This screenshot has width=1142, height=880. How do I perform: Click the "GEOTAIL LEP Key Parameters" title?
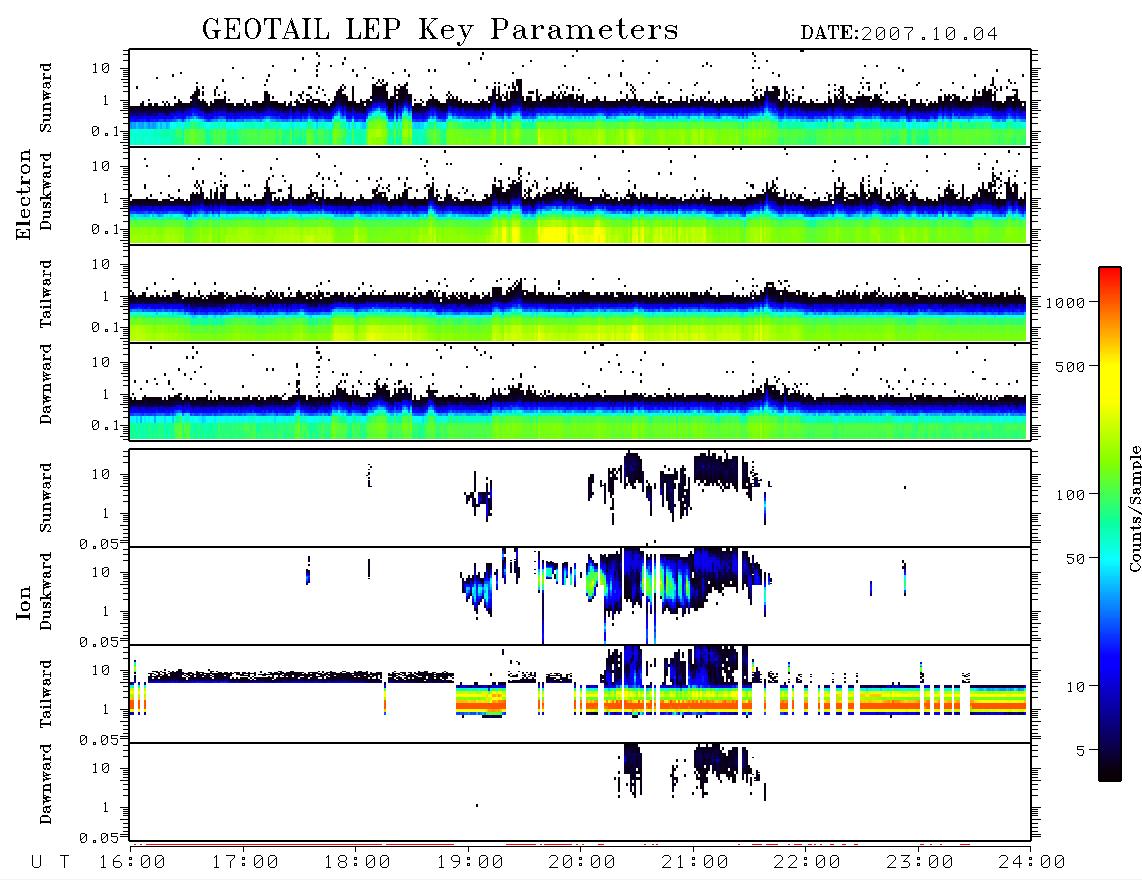[x=440, y=30]
